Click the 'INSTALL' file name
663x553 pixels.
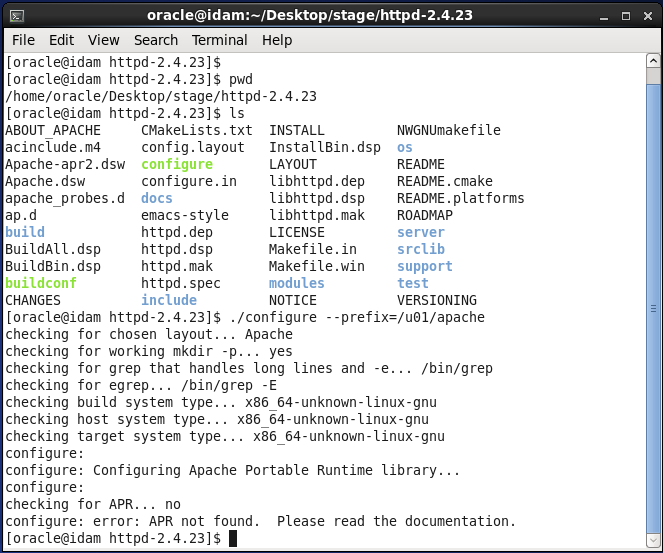coord(296,130)
